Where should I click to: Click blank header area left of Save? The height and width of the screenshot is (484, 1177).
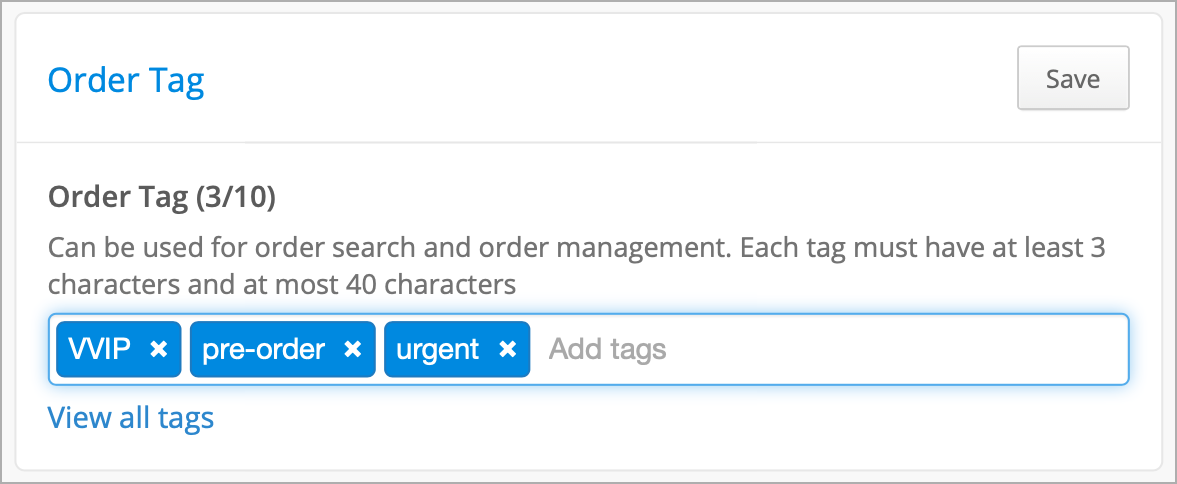click(x=601, y=78)
